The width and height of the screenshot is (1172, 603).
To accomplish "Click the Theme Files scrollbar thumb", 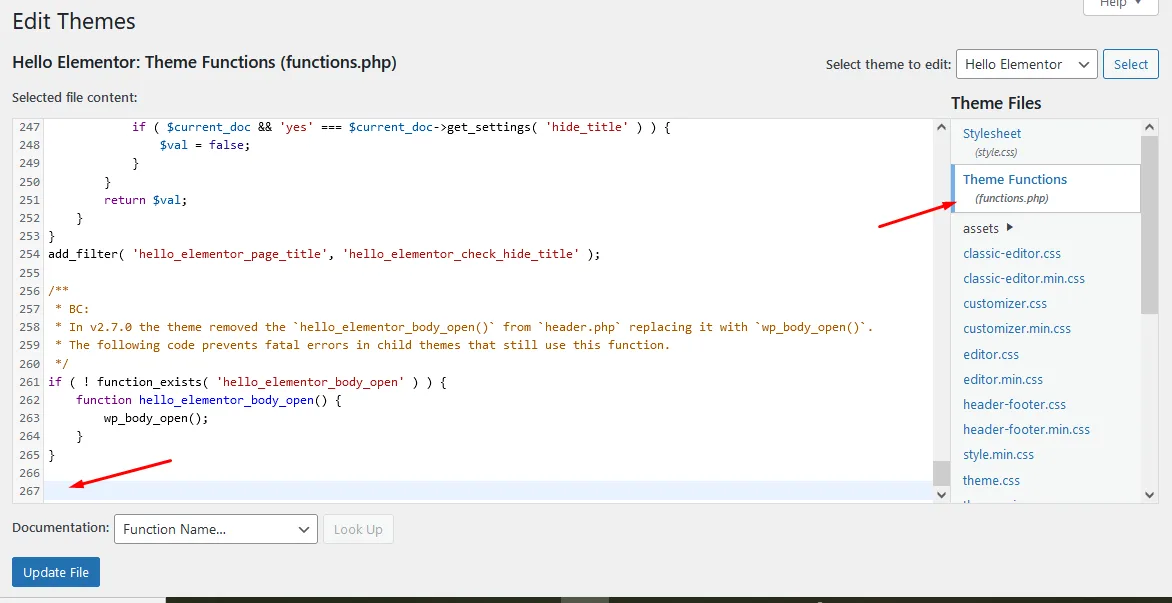I will coord(1150,224).
